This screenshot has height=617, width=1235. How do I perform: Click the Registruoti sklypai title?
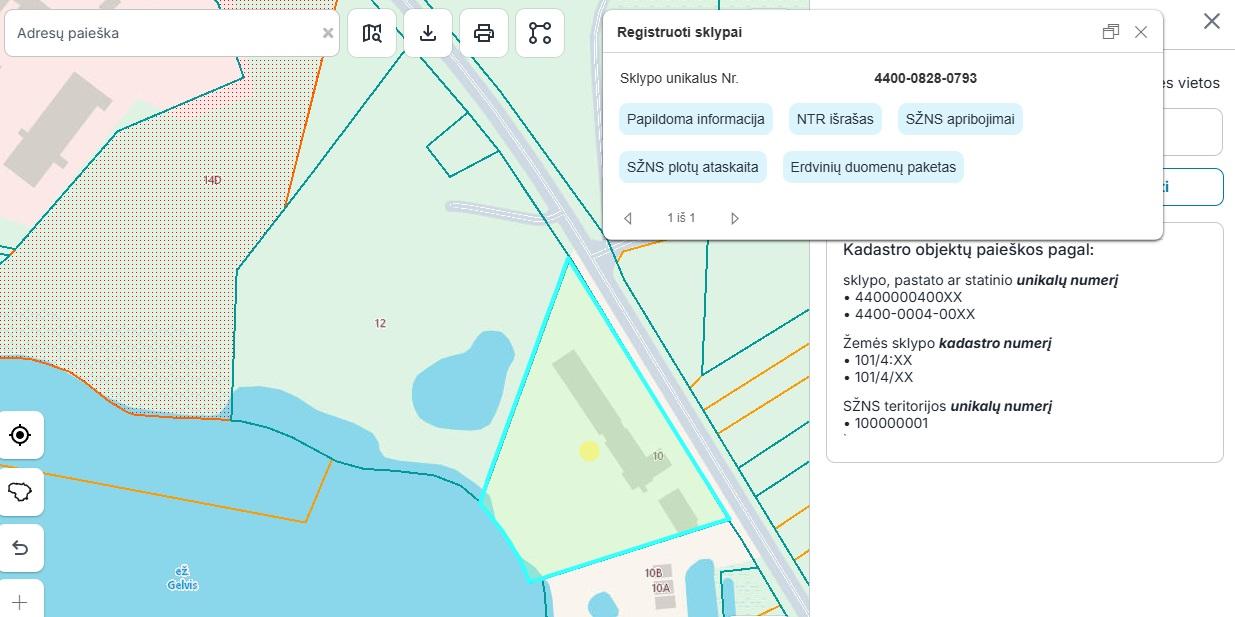679,32
